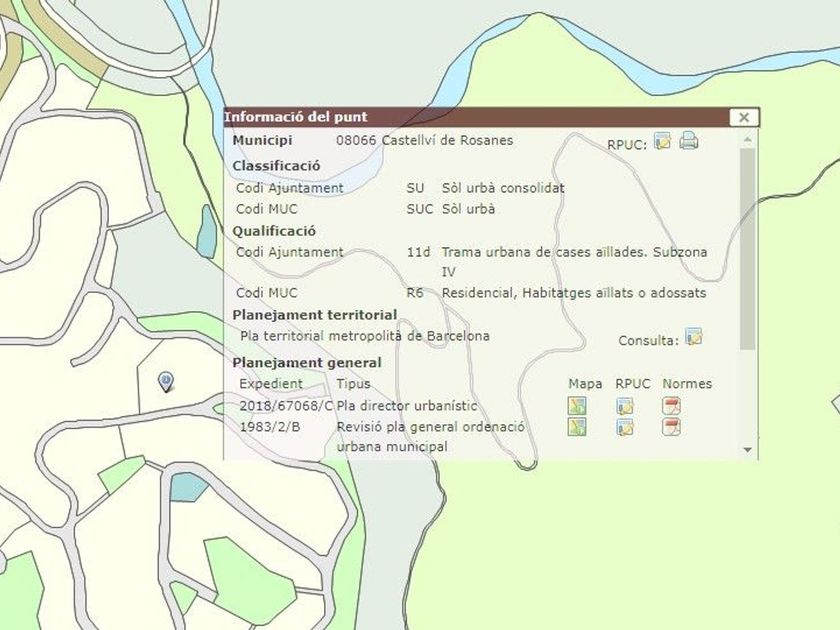
Task: Click Pla territorial metropolità de Barcelona text
Action: click(x=365, y=336)
